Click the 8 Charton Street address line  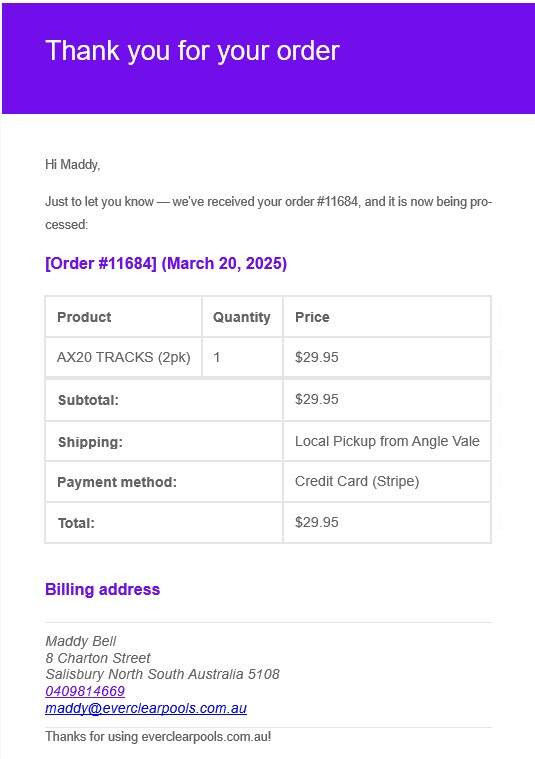tap(98, 658)
